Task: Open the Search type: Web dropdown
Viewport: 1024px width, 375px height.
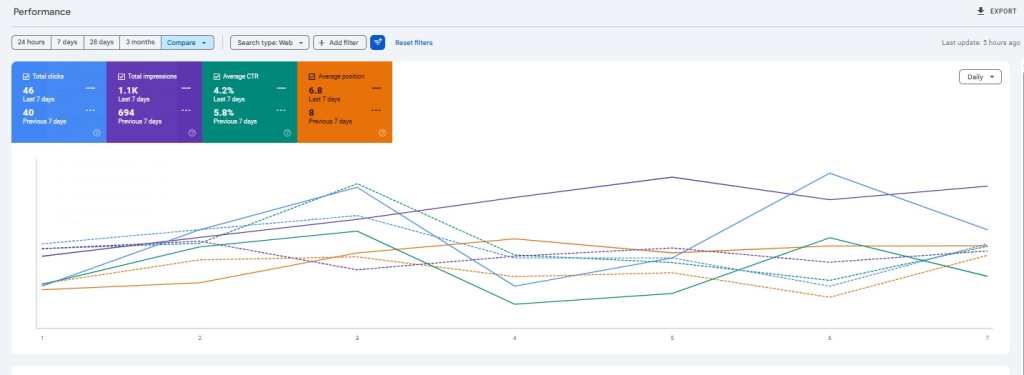Action: [x=269, y=42]
